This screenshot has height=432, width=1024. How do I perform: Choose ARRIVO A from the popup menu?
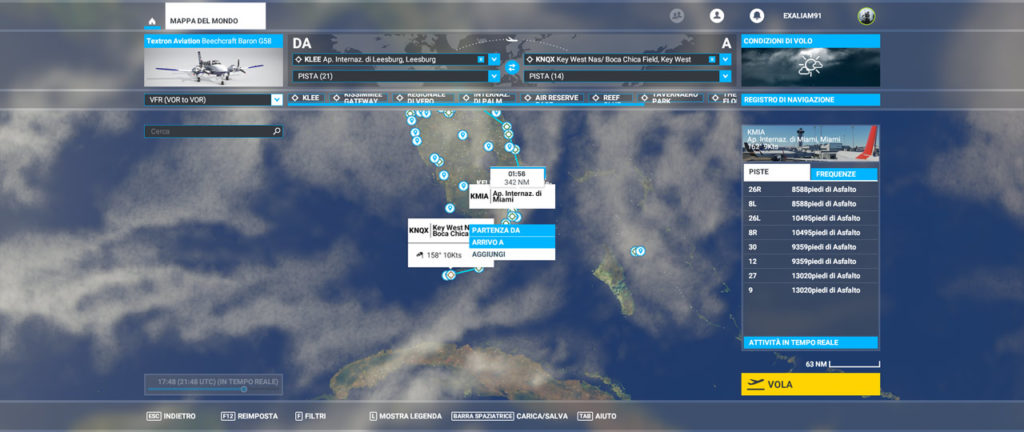click(x=513, y=242)
